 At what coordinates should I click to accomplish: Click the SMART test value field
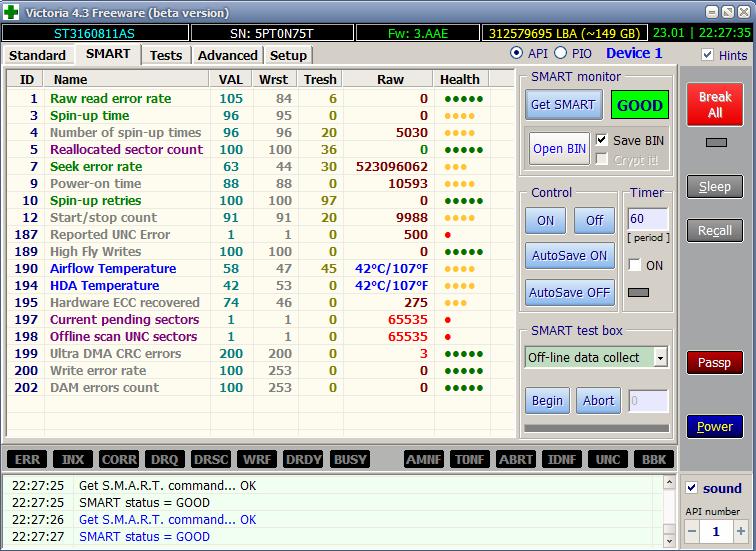point(648,401)
